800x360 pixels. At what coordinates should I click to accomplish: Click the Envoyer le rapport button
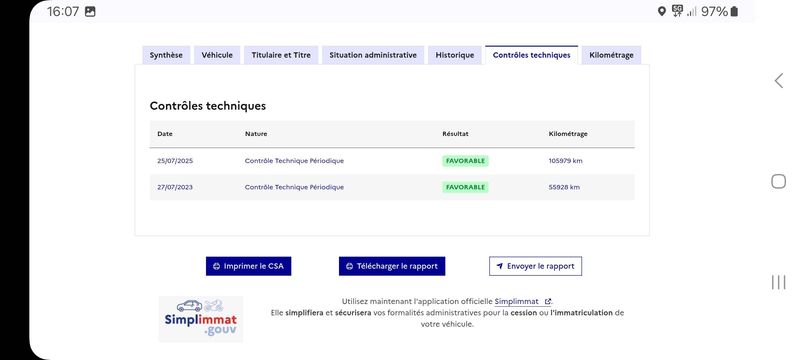pyautogui.click(x=535, y=266)
